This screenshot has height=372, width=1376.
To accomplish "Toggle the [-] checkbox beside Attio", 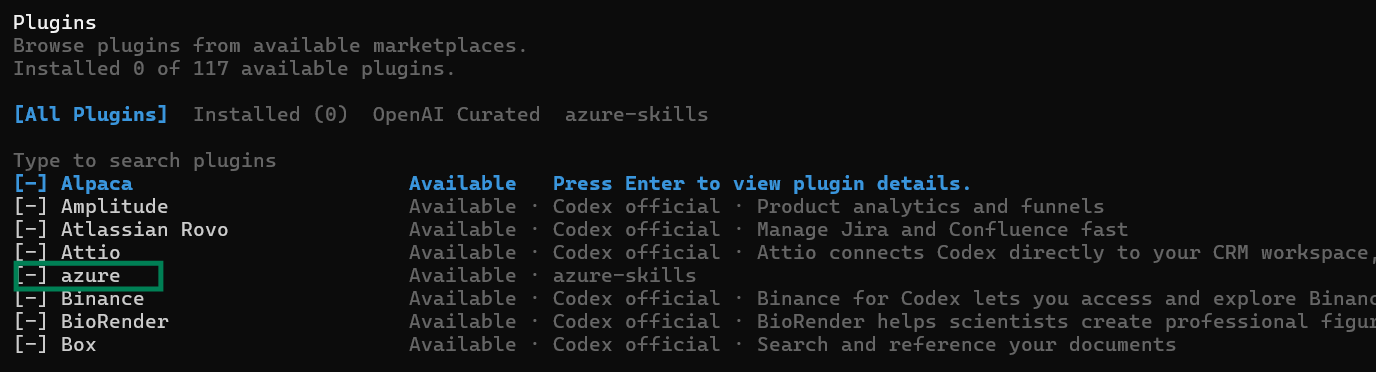I will tap(31, 253).
